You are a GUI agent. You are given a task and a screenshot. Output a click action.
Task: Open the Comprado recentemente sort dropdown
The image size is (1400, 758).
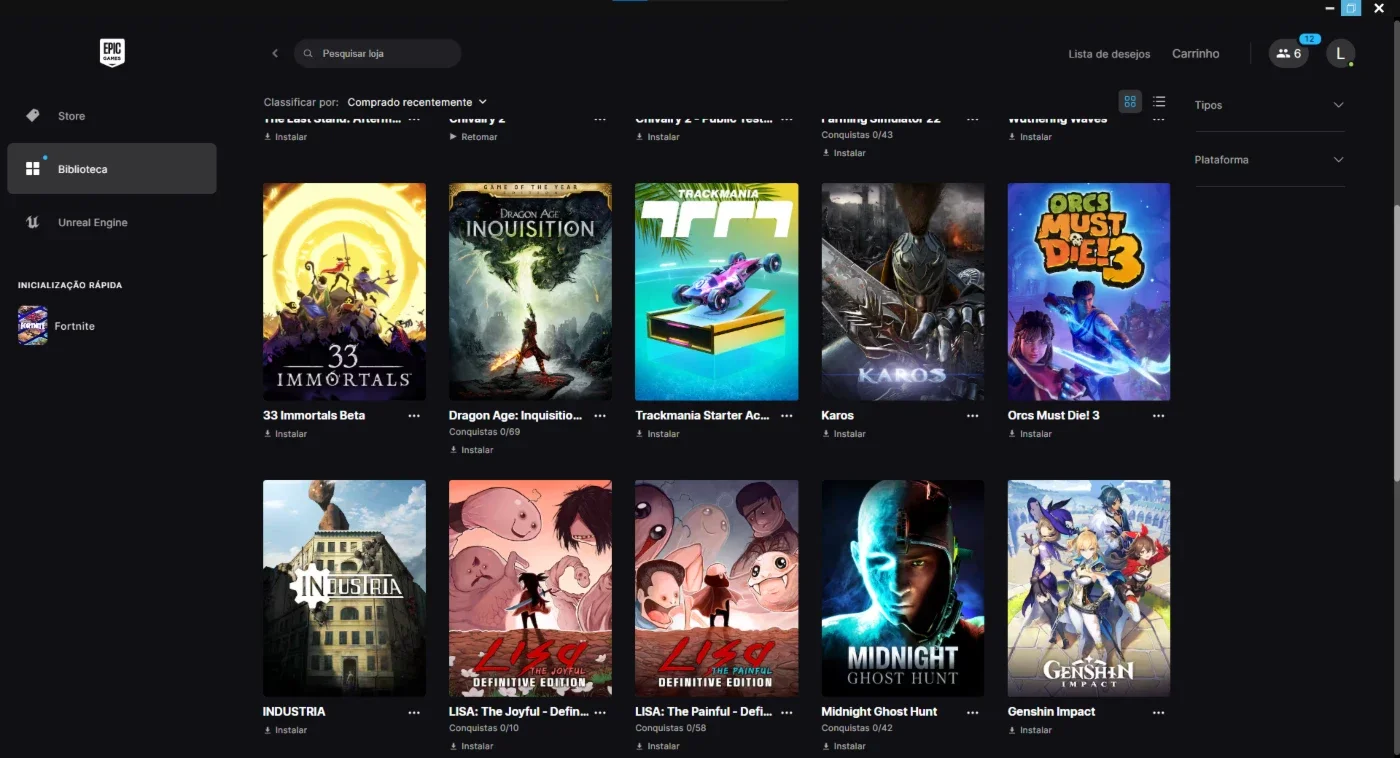pos(417,102)
